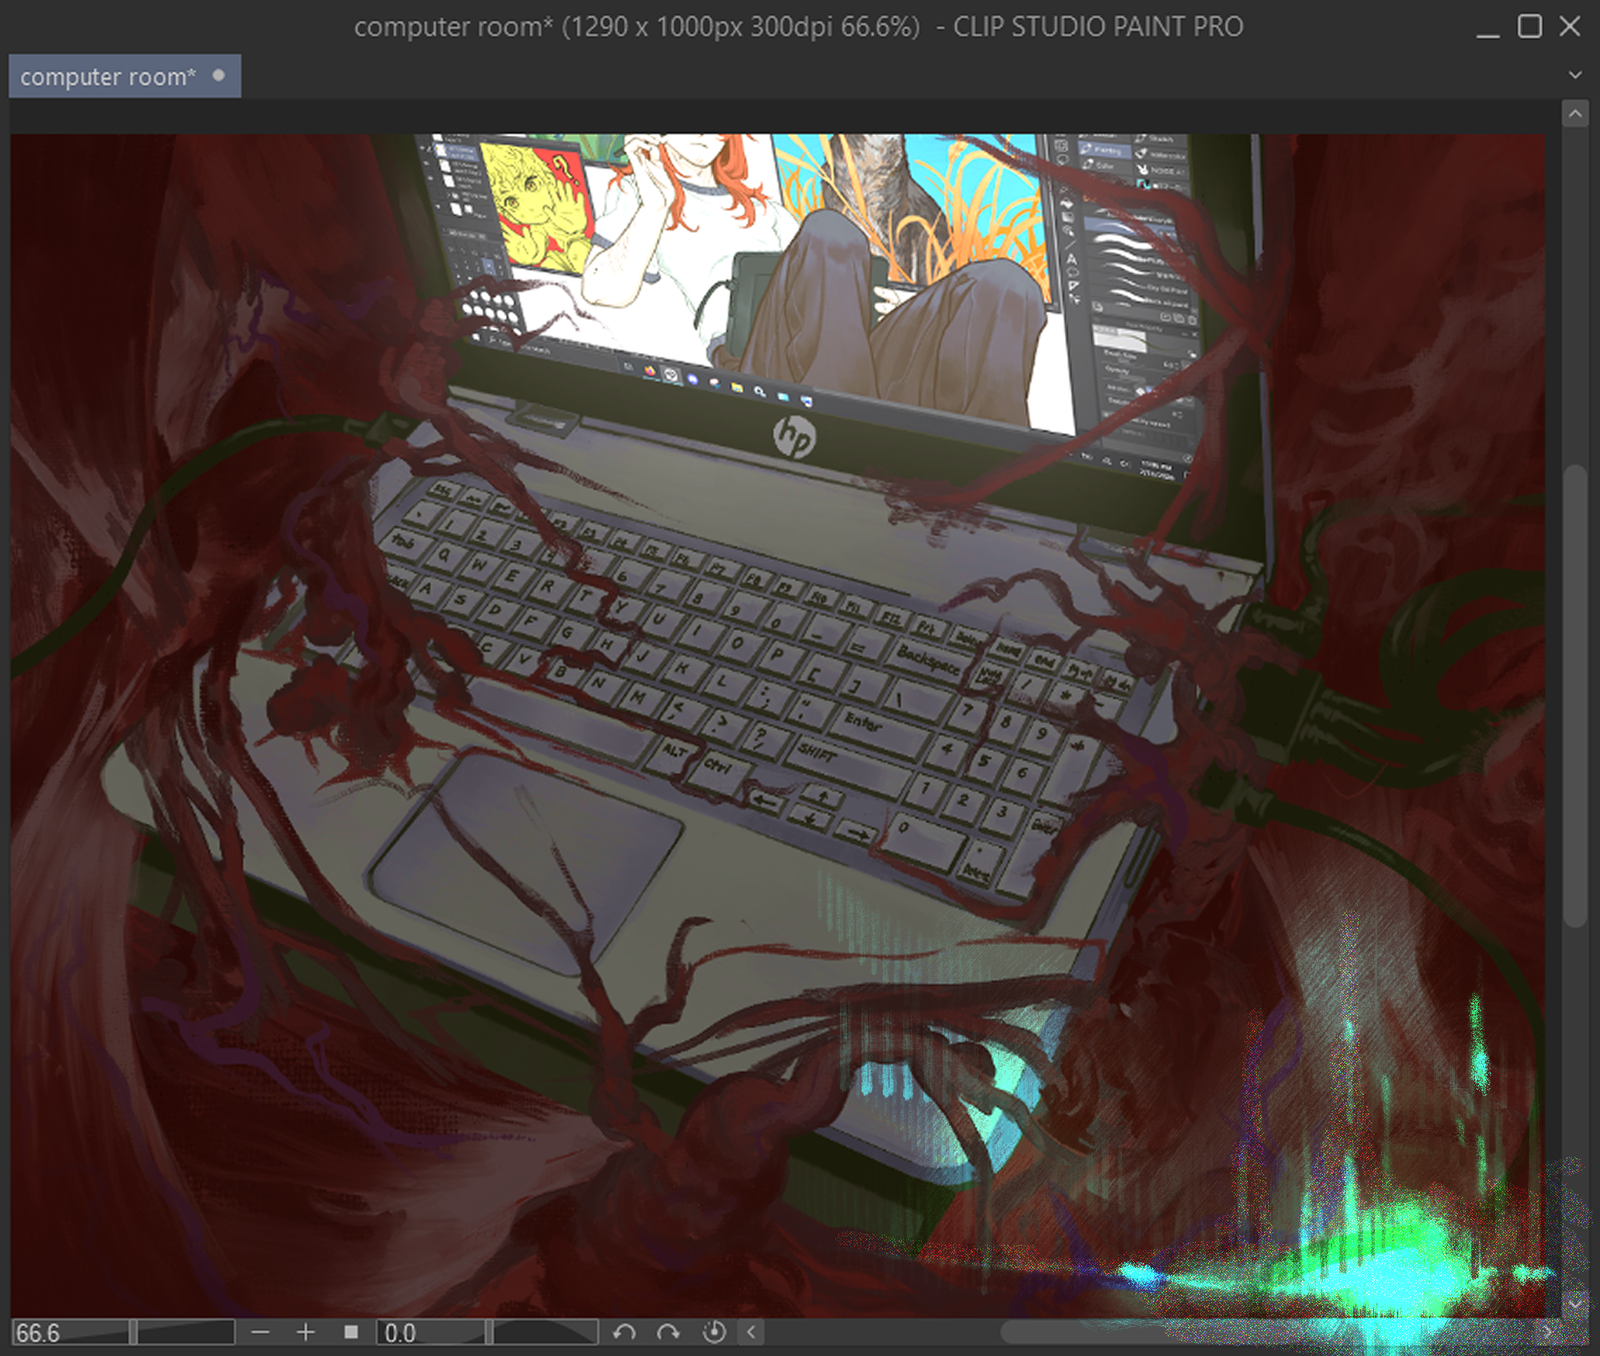Click the rotation angle field showing 0.0
The width and height of the screenshot is (1600, 1356).
[430, 1333]
